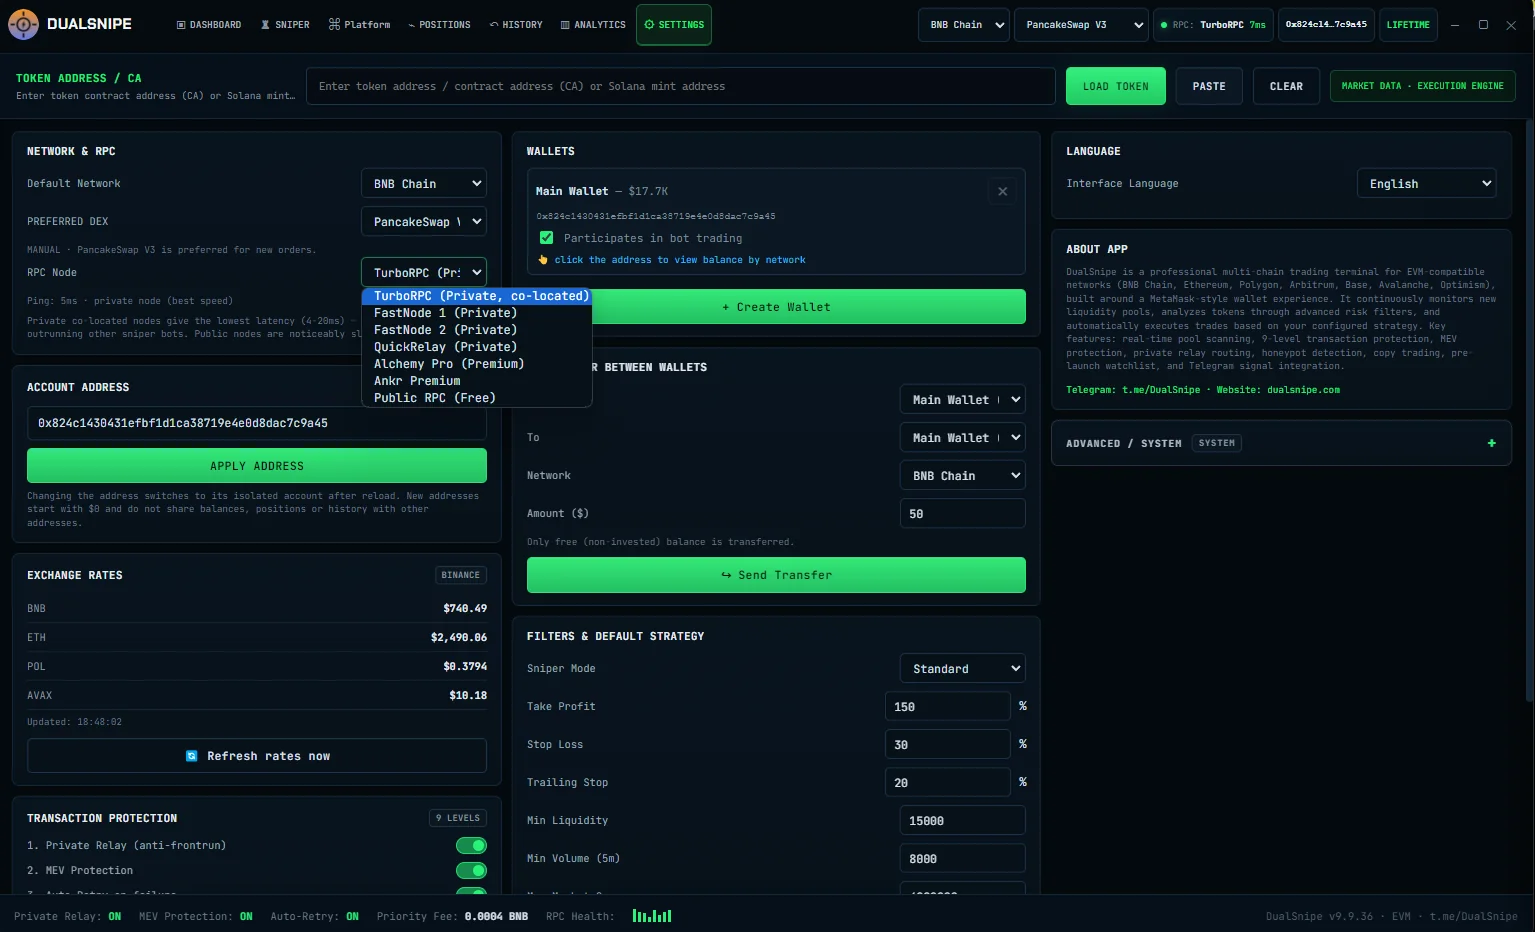Click the TurboRPC status indicator in the header

[x=1213, y=25]
